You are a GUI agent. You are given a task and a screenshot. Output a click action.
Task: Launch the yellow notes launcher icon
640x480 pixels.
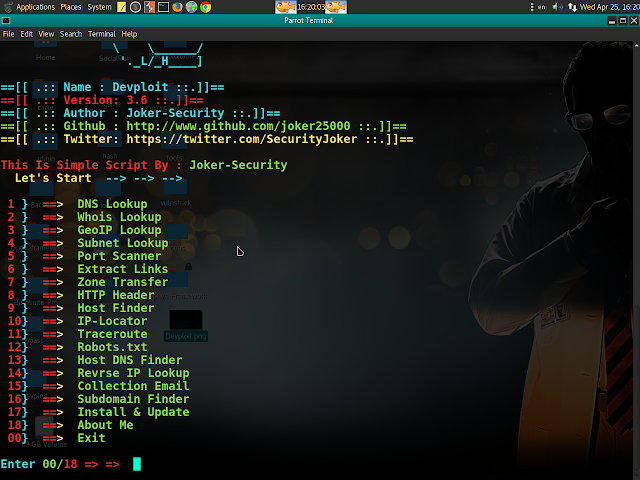[x=121, y=7]
